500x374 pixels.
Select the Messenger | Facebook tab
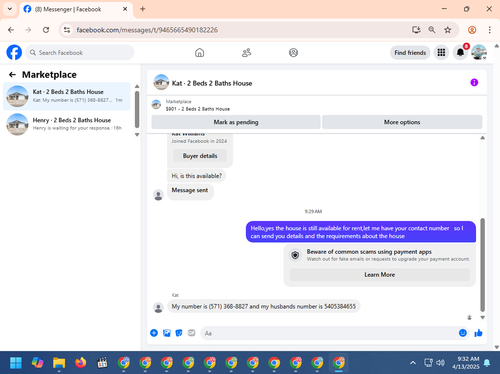pos(76,9)
